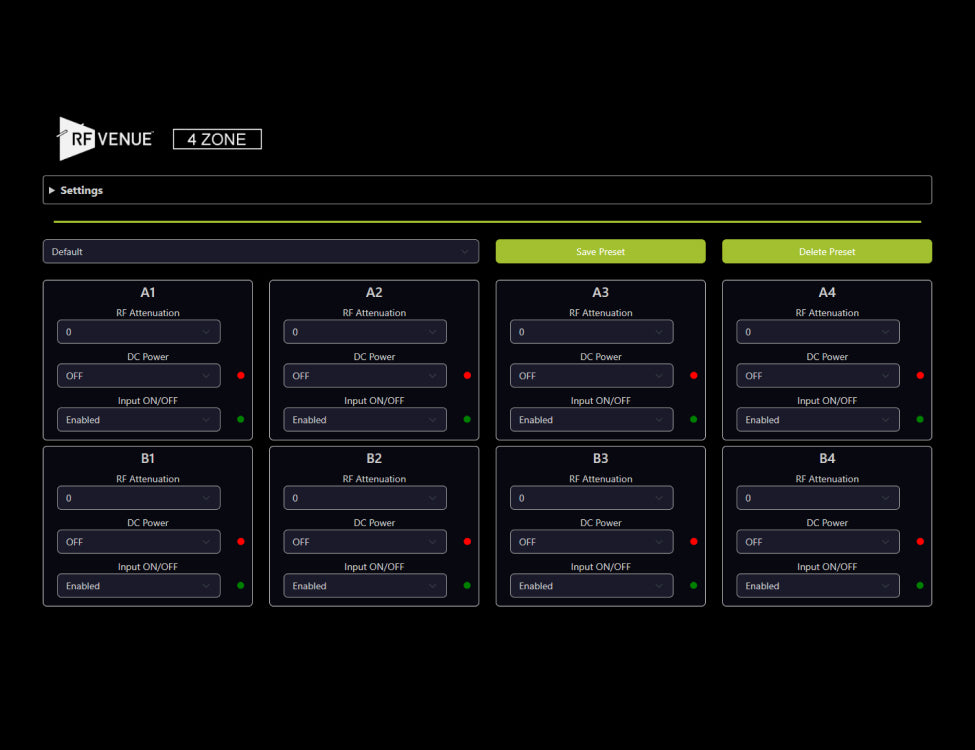Click B4 Input green status indicator
975x750 pixels.
point(920,586)
